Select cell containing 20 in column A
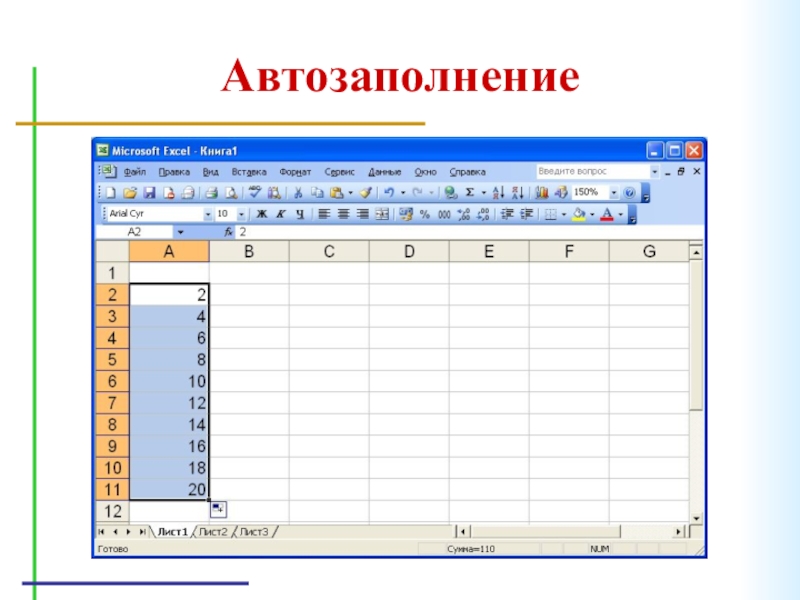The image size is (800, 600). 169,489
